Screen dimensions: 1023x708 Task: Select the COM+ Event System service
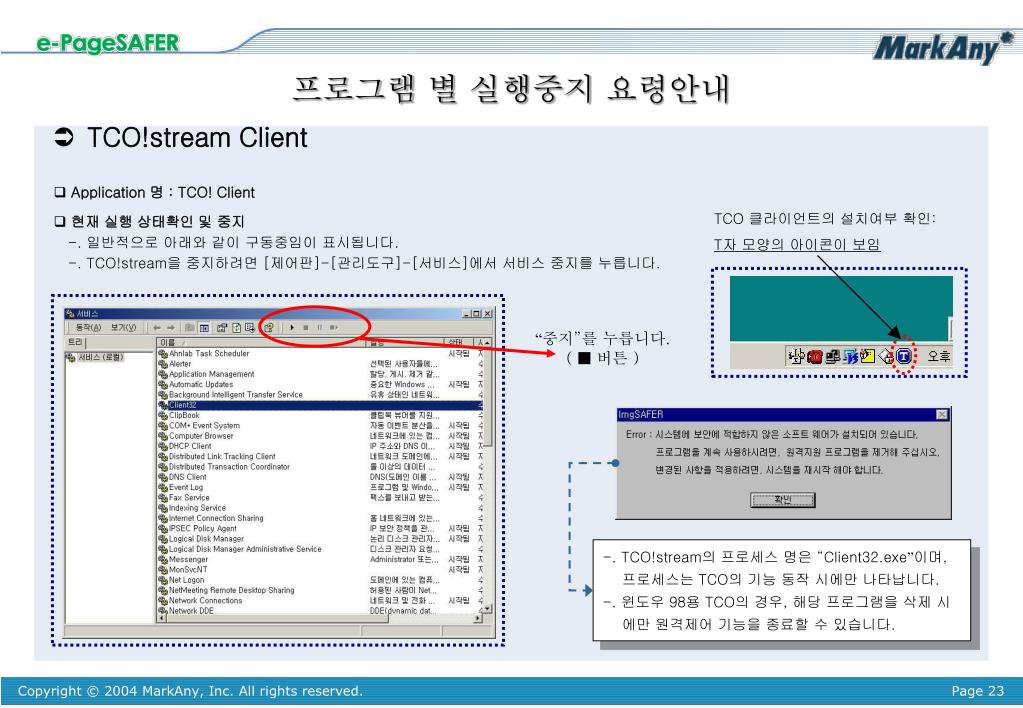[320, 425]
